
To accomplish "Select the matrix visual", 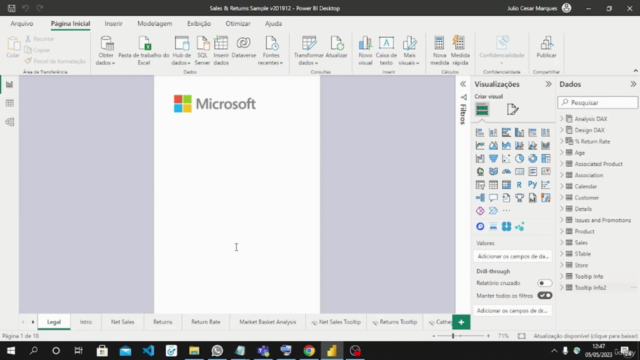I will click(x=506, y=184).
